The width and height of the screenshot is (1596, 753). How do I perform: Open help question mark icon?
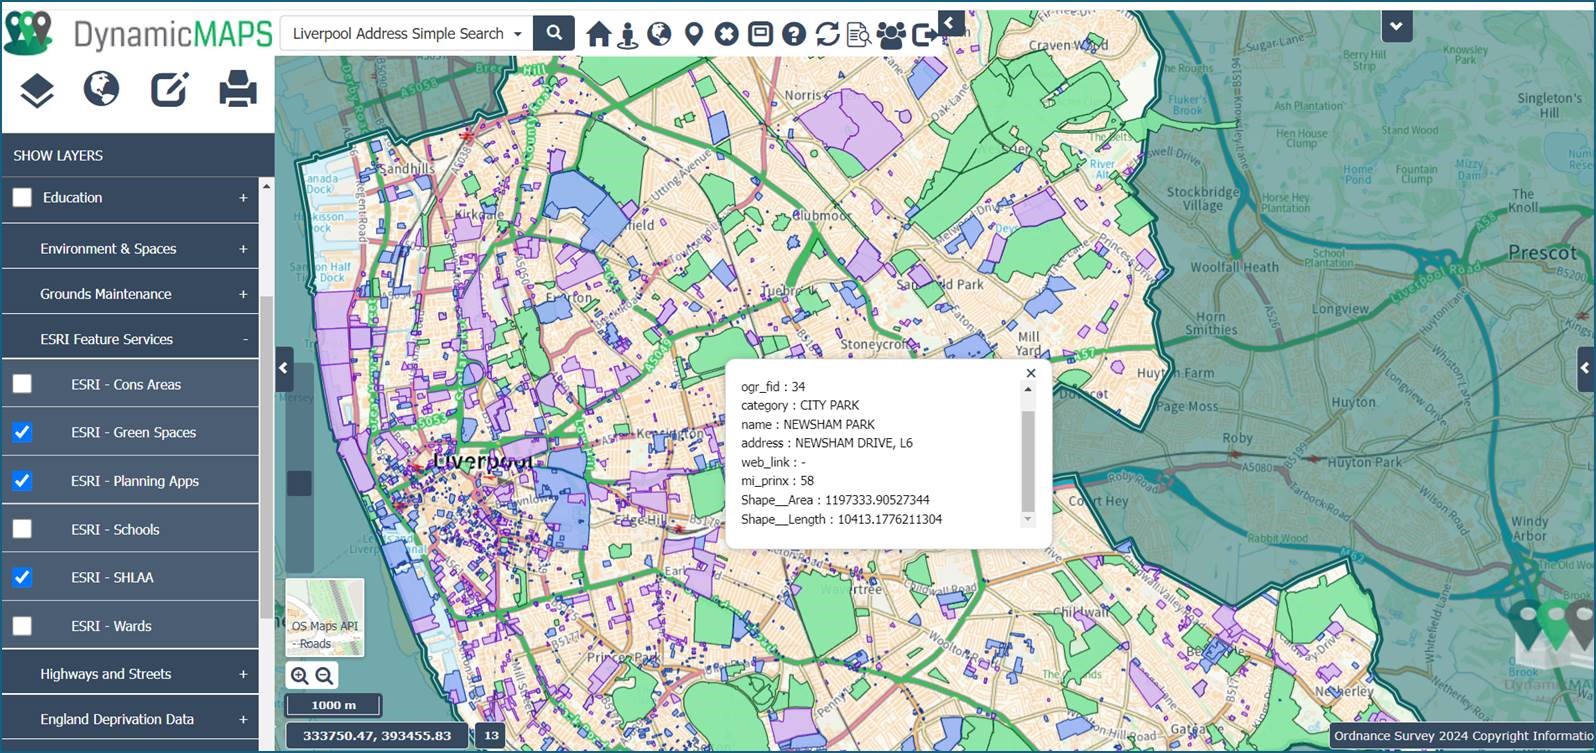pyautogui.click(x=794, y=34)
